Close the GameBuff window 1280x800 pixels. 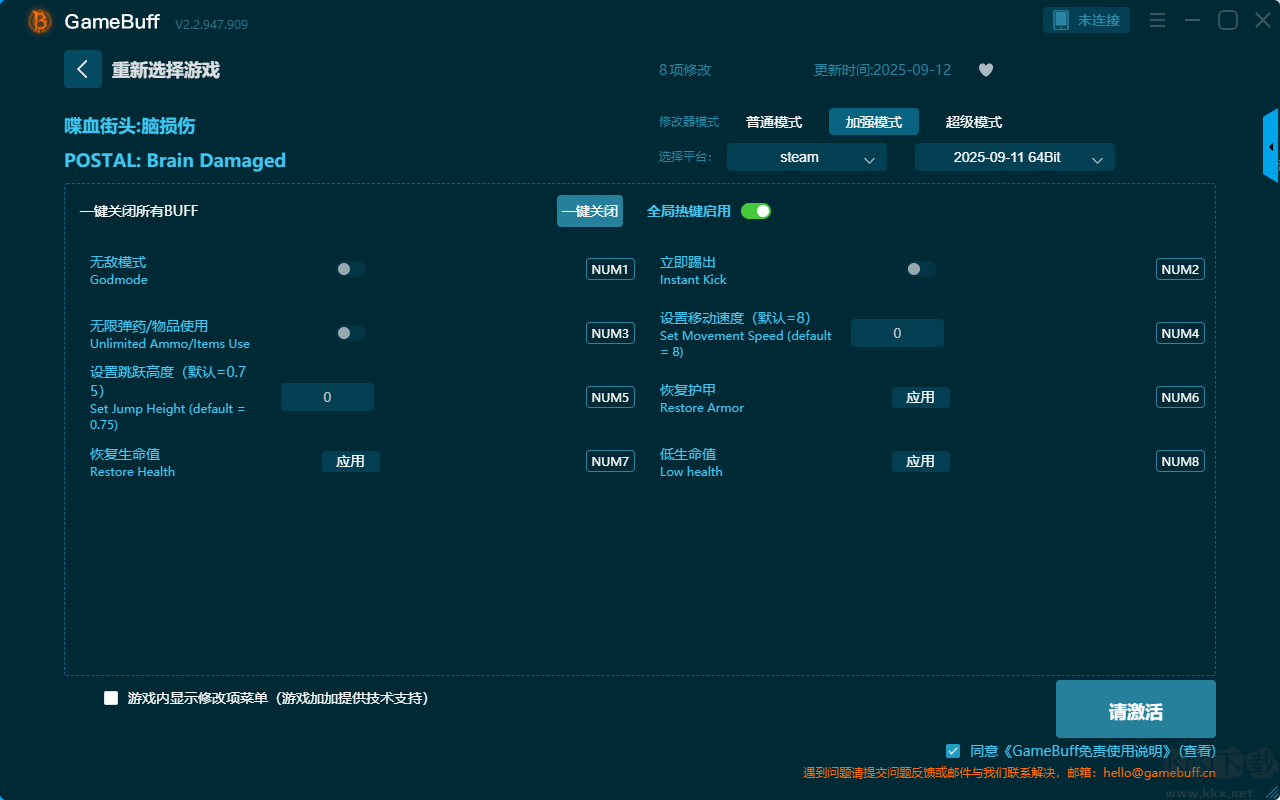point(1263,20)
